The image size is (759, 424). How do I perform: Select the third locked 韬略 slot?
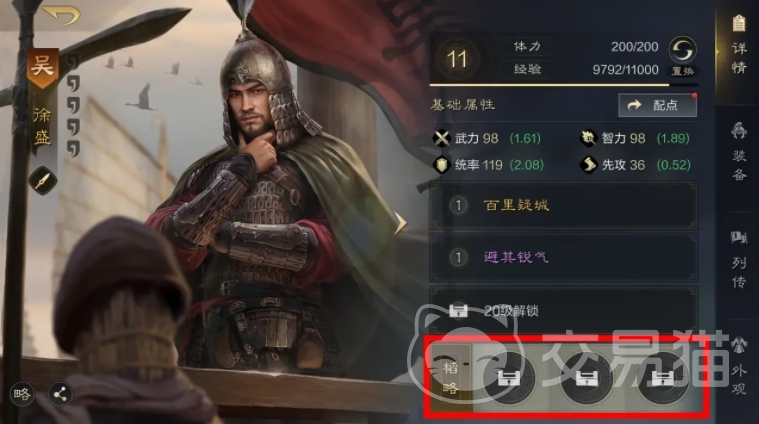[661, 378]
